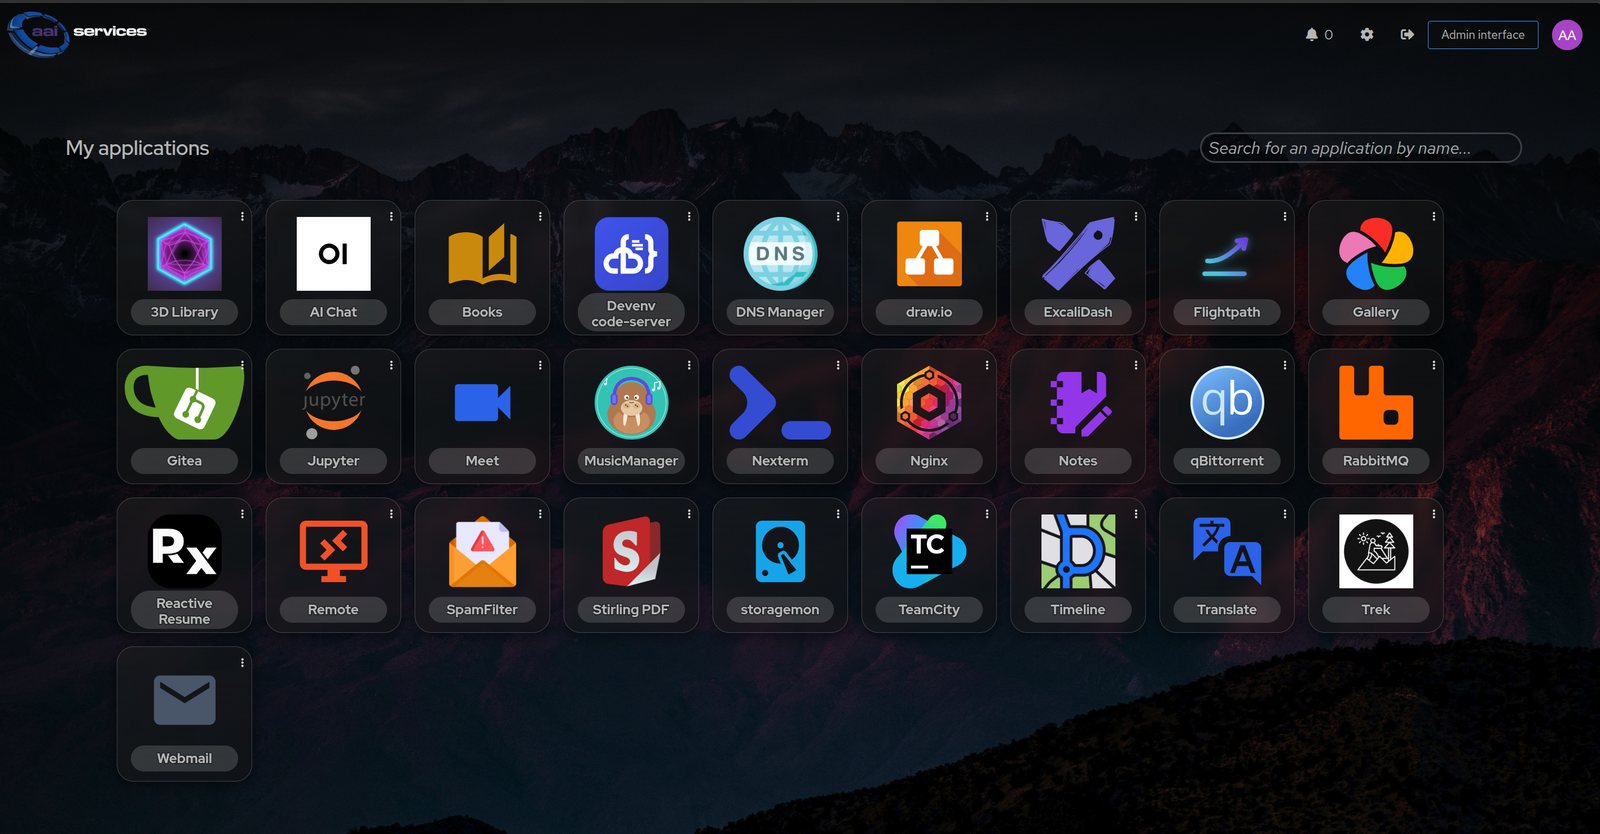Click the qBittorrent label

[x=1227, y=461]
